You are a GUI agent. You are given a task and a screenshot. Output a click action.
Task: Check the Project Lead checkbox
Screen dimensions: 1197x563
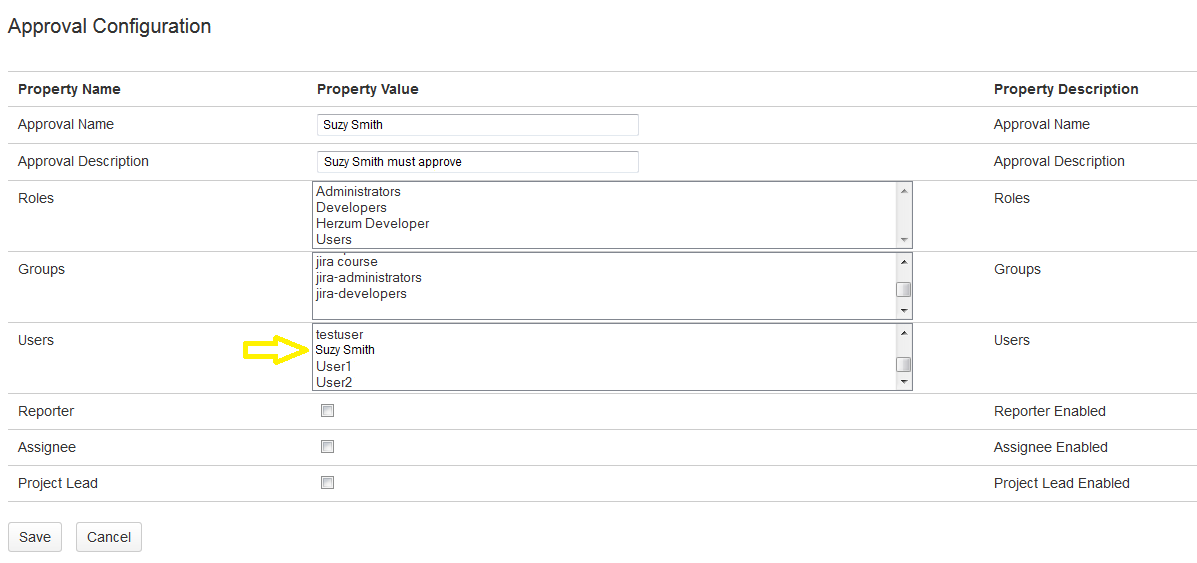pos(327,483)
